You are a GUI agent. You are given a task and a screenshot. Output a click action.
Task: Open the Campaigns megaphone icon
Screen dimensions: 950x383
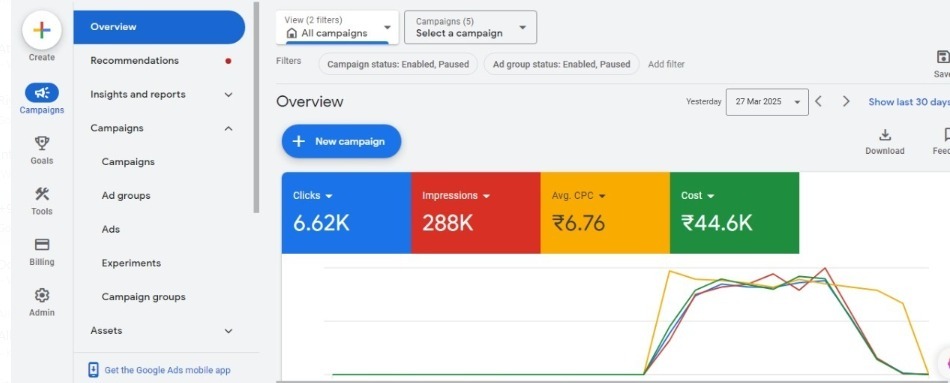(41, 93)
